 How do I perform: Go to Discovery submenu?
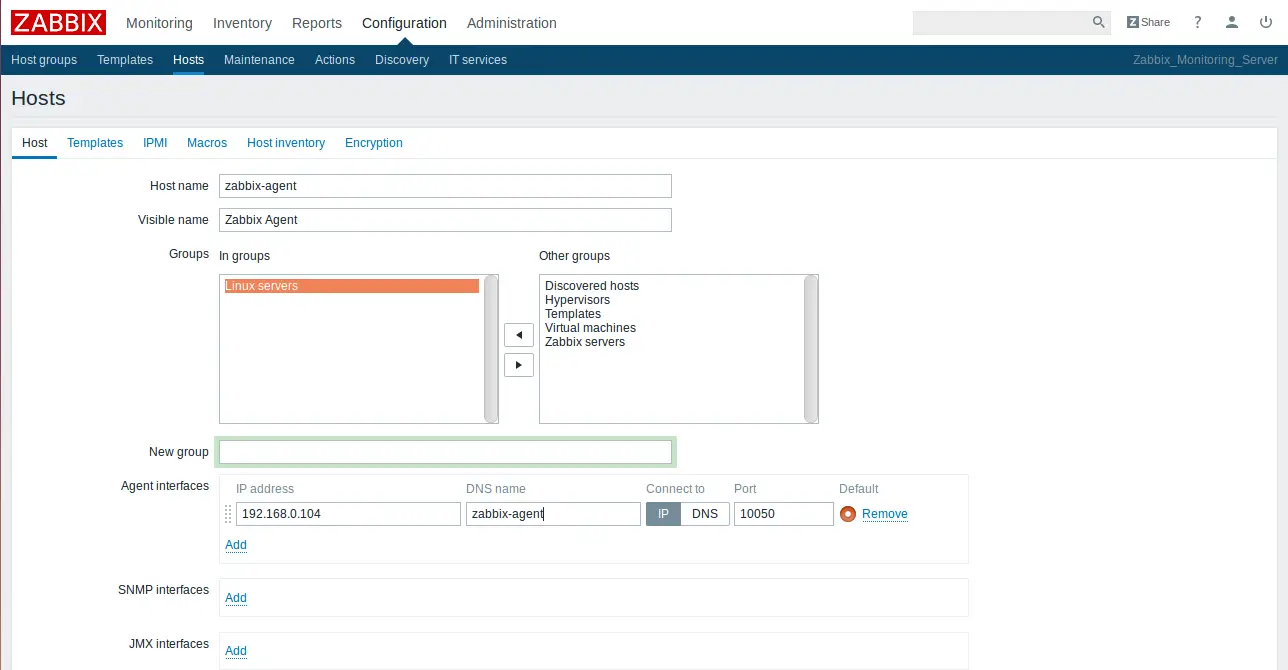pos(402,60)
